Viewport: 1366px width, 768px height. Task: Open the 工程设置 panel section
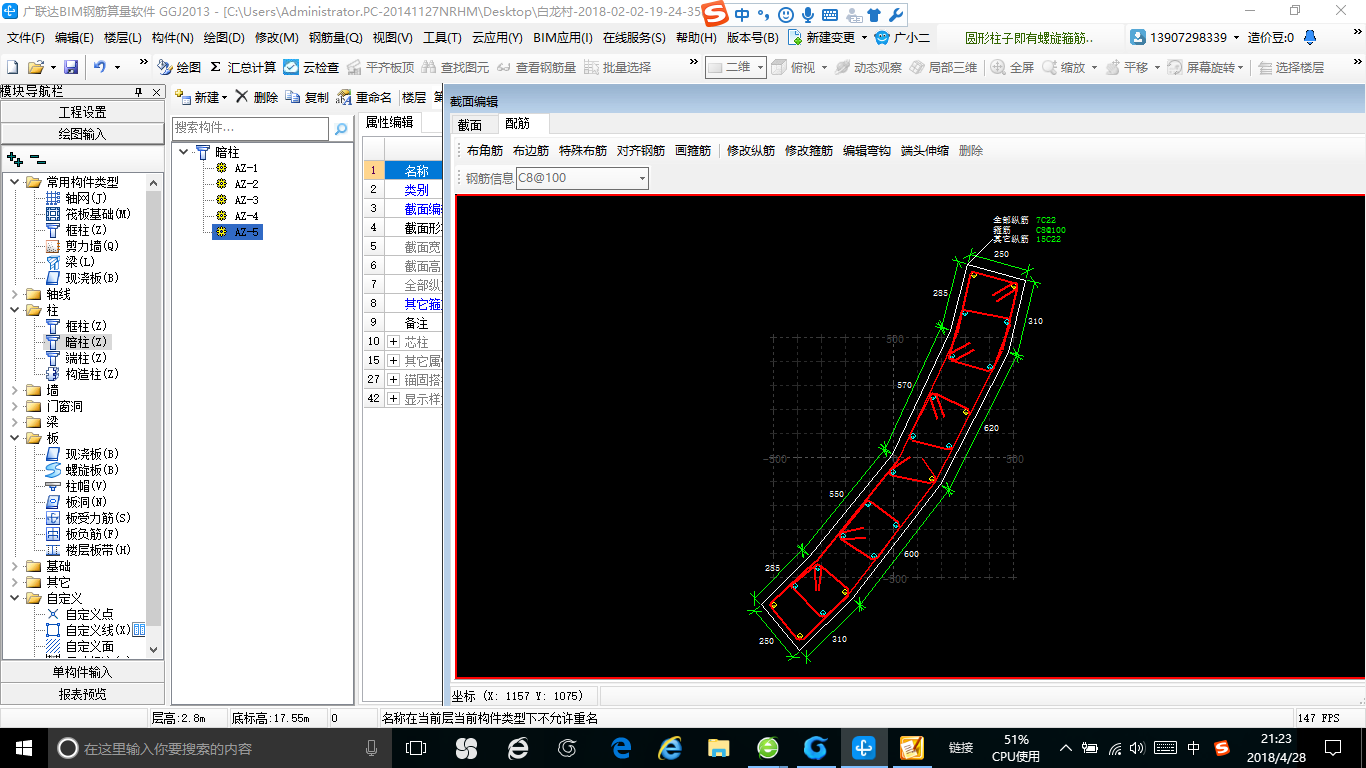(82, 112)
